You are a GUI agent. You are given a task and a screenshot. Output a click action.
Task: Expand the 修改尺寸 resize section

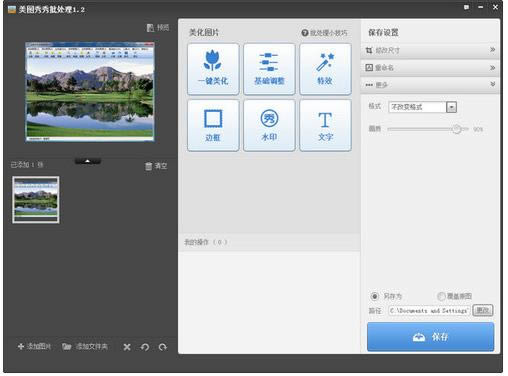(430, 50)
